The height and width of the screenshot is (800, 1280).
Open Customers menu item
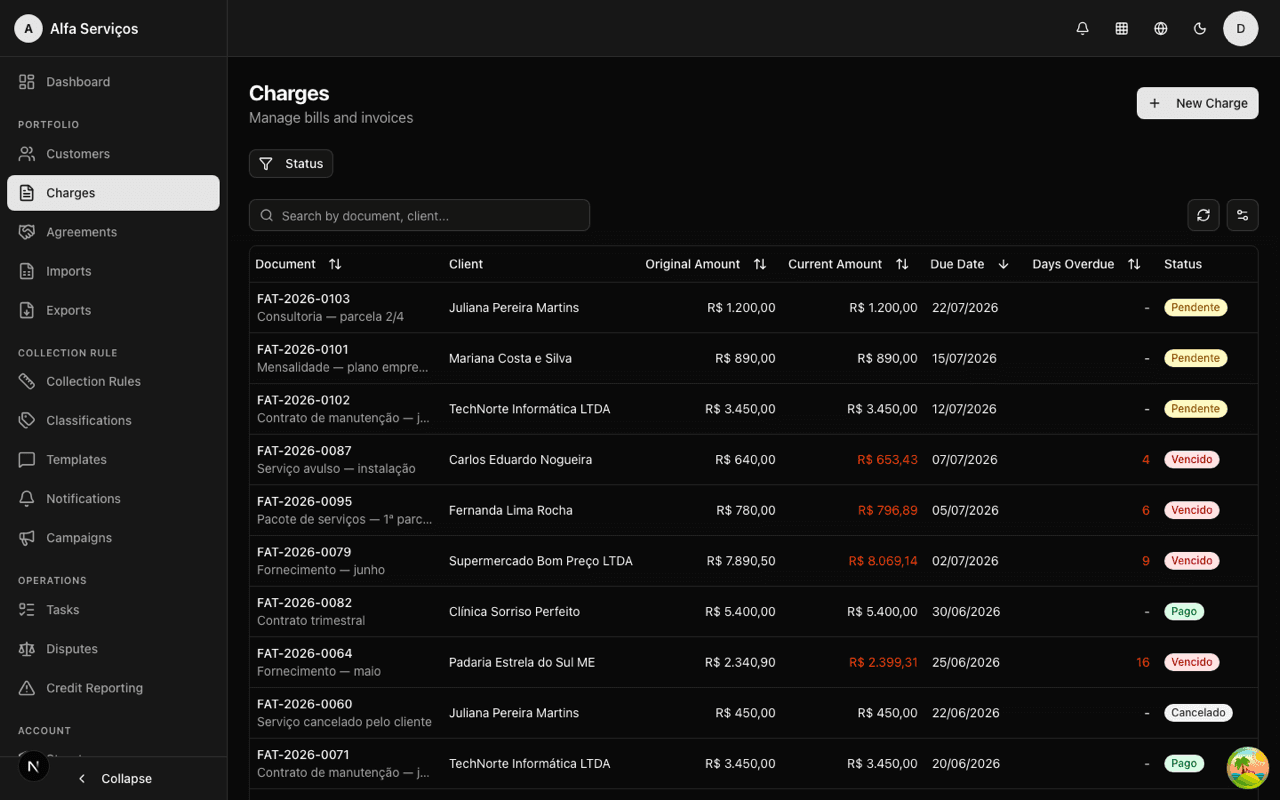point(113,154)
